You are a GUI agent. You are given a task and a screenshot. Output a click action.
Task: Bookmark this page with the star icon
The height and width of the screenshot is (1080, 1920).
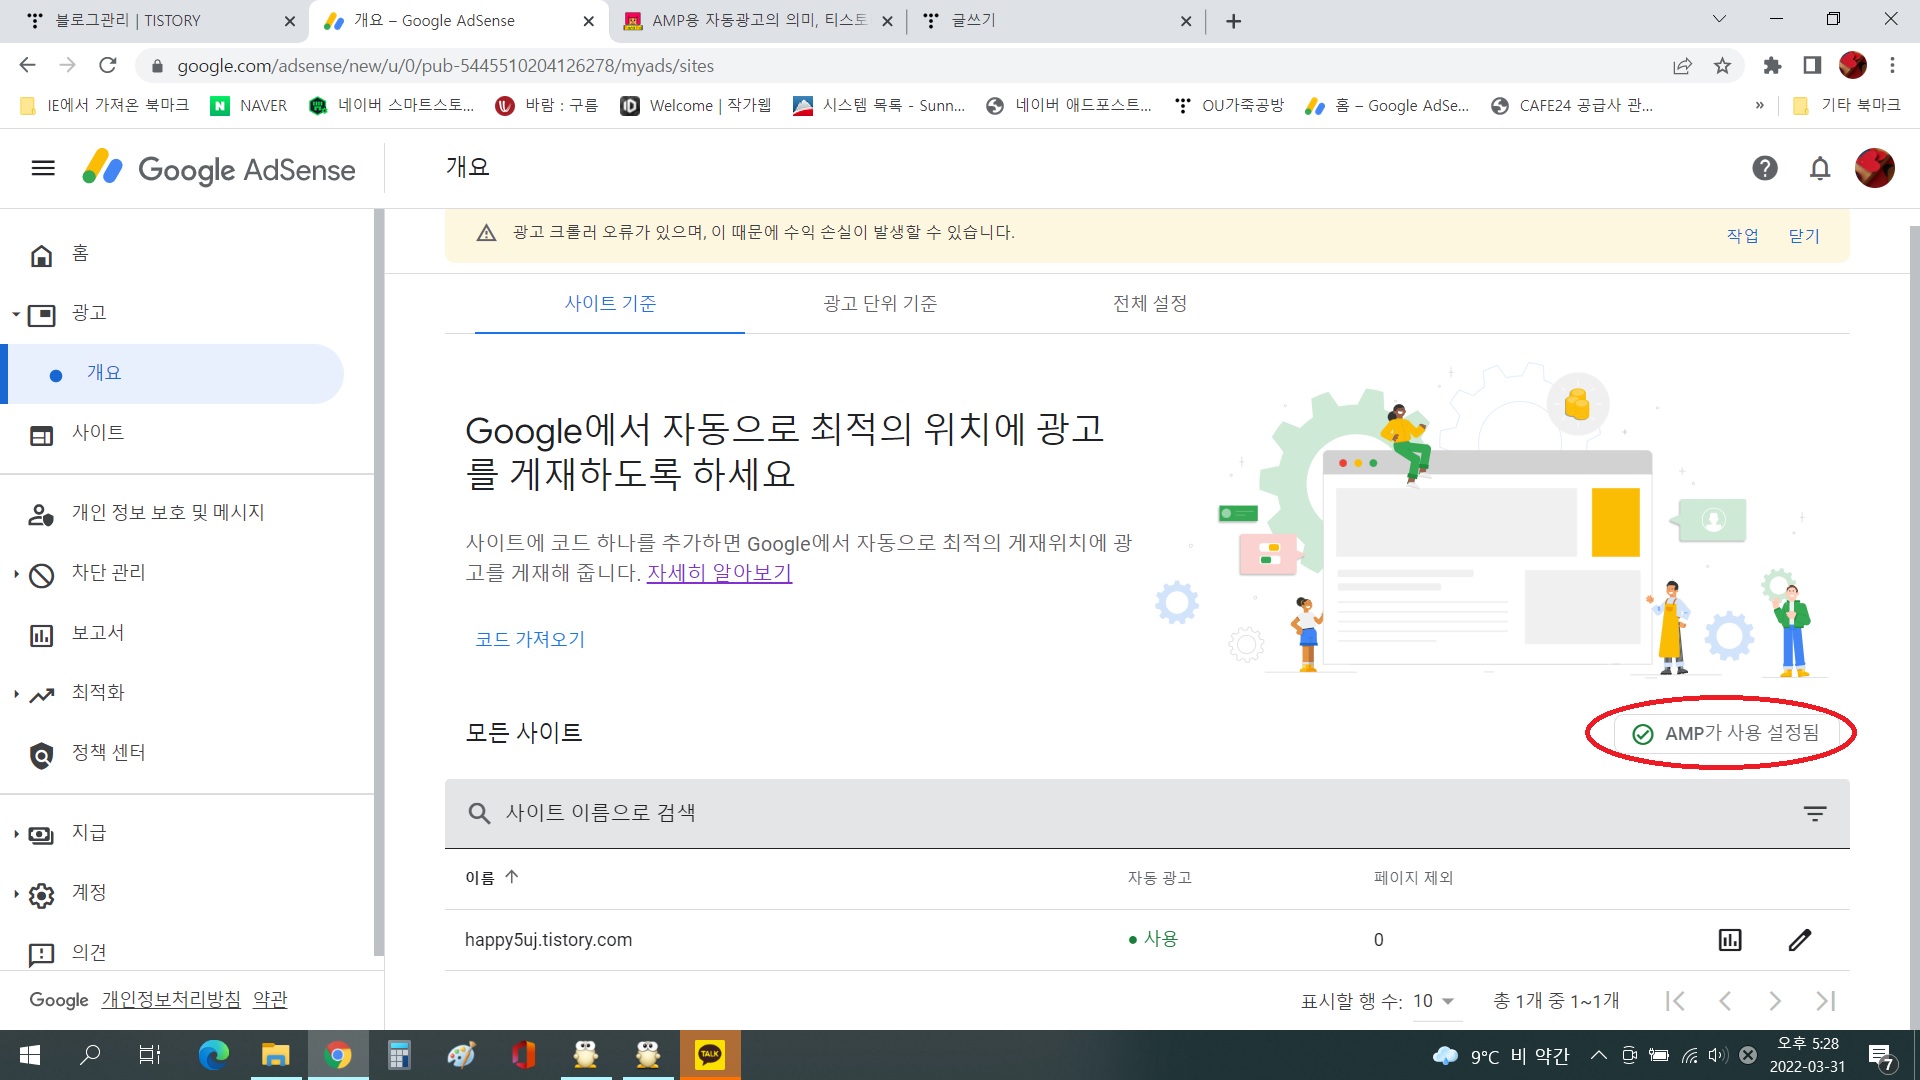pos(1722,66)
